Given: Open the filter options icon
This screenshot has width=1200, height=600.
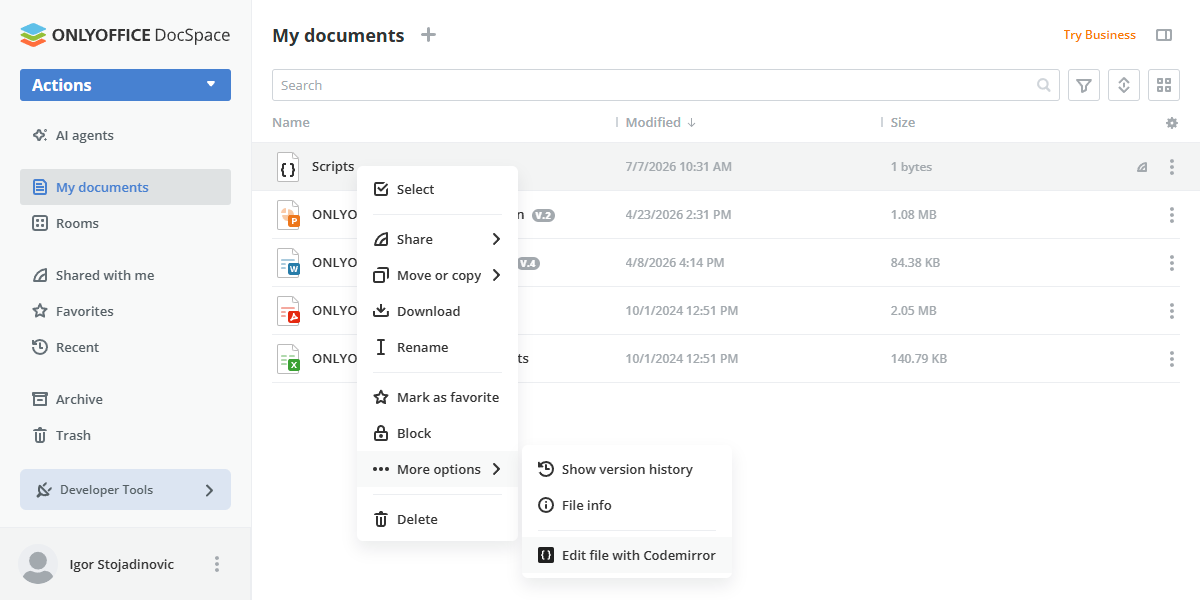Looking at the screenshot, I should point(1084,85).
